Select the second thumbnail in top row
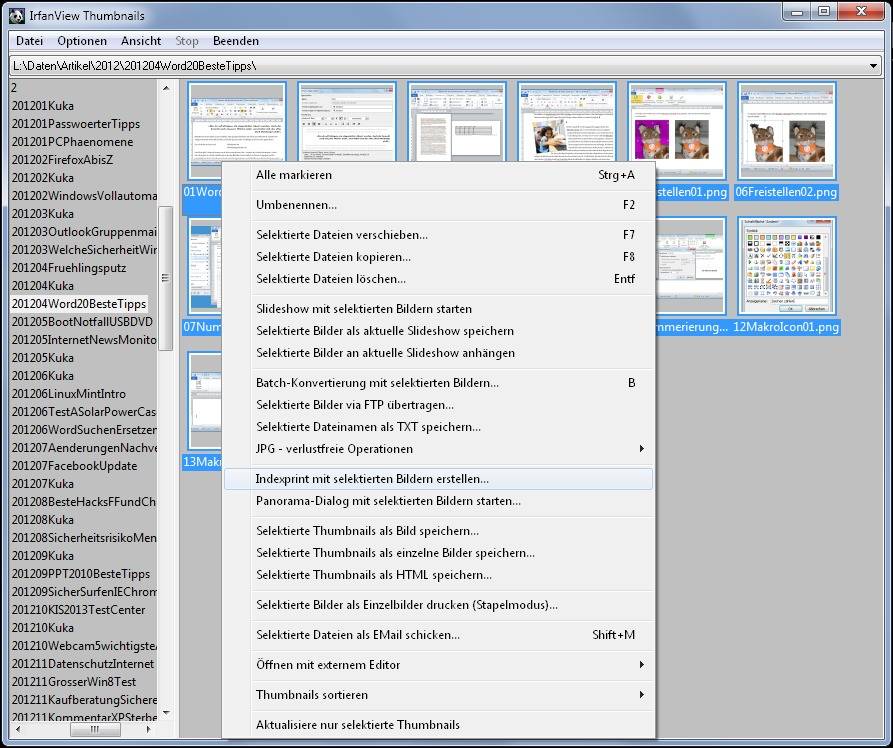The height and width of the screenshot is (748, 893). (x=347, y=122)
